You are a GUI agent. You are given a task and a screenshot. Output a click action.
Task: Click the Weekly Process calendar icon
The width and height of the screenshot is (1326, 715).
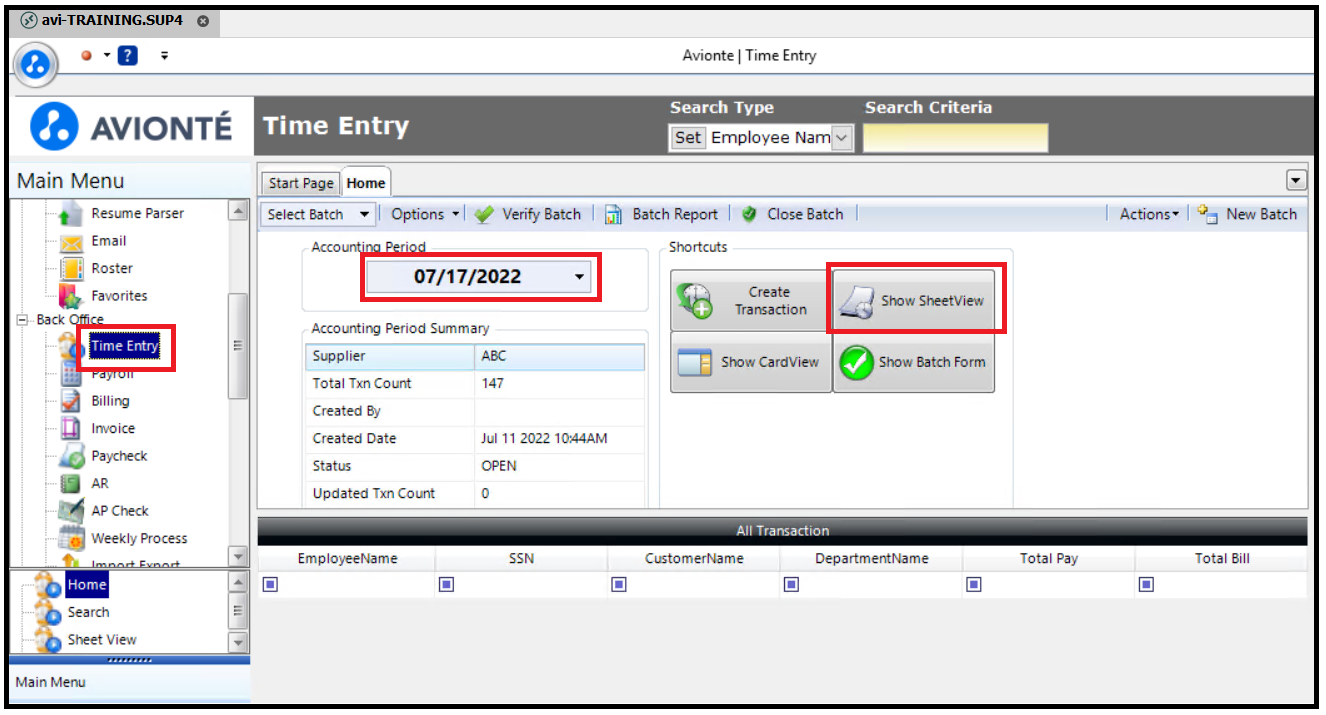coord(71,538)
